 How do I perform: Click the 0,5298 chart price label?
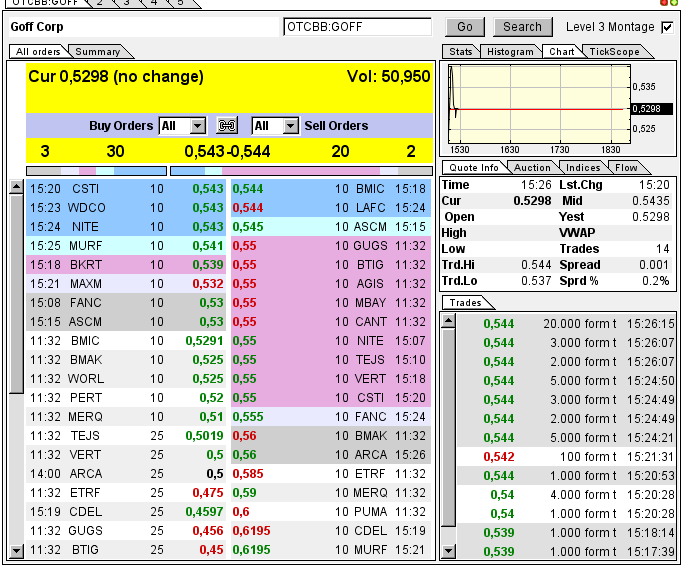tap(652, 109)
